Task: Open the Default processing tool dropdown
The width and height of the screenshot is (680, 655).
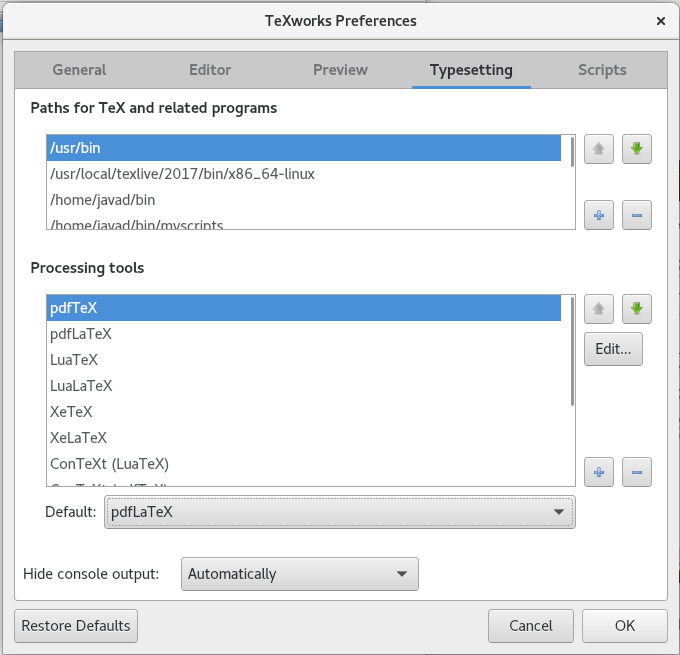Action: [339, 512]
